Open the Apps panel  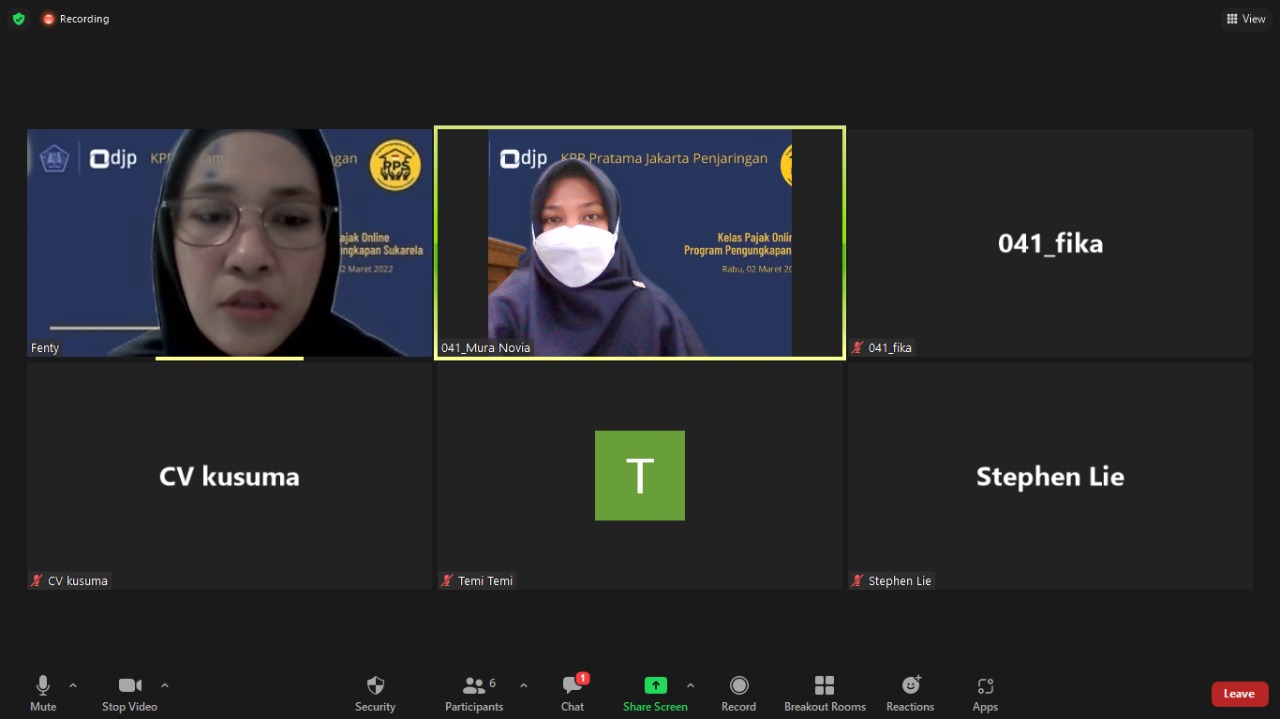(985, 686)
